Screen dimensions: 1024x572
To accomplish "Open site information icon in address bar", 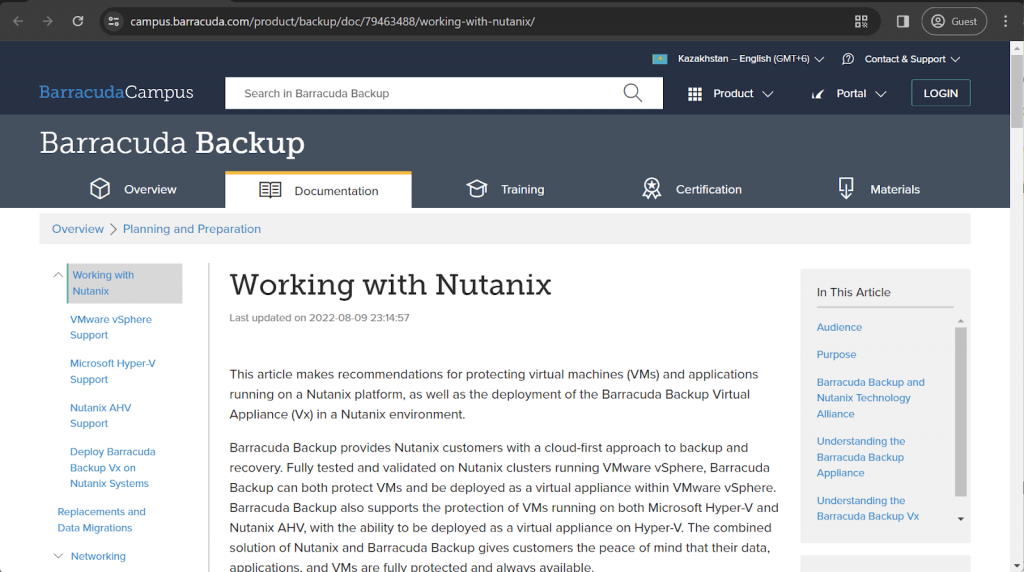I will 114,22.
